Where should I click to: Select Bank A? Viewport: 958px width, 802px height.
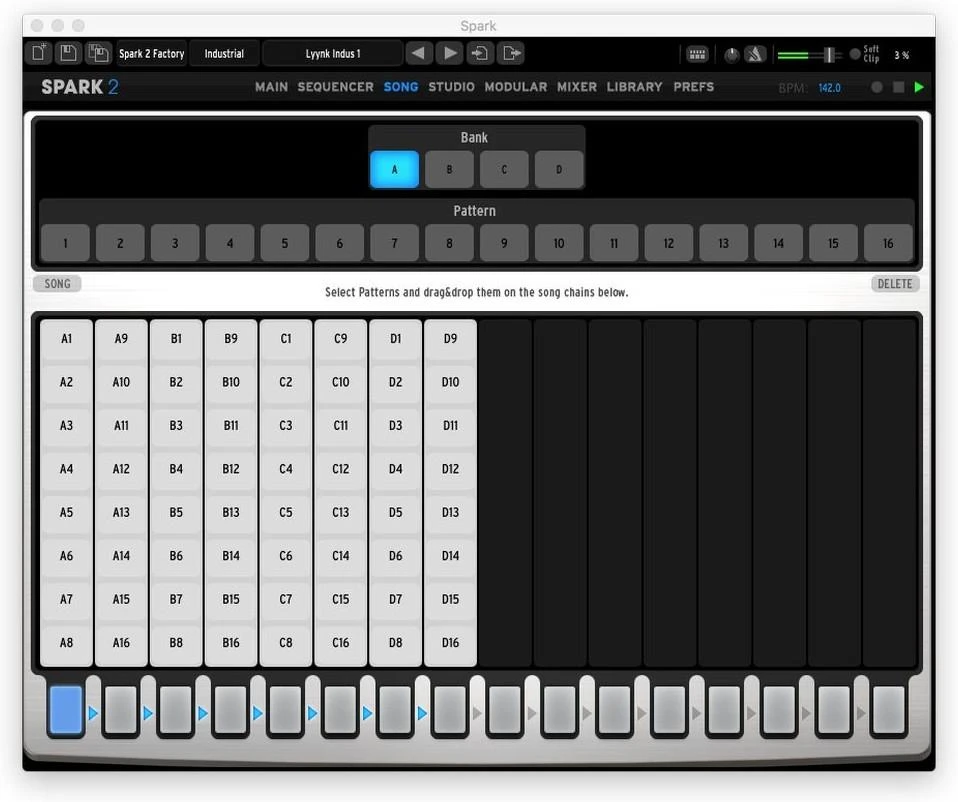pos(394,169)
